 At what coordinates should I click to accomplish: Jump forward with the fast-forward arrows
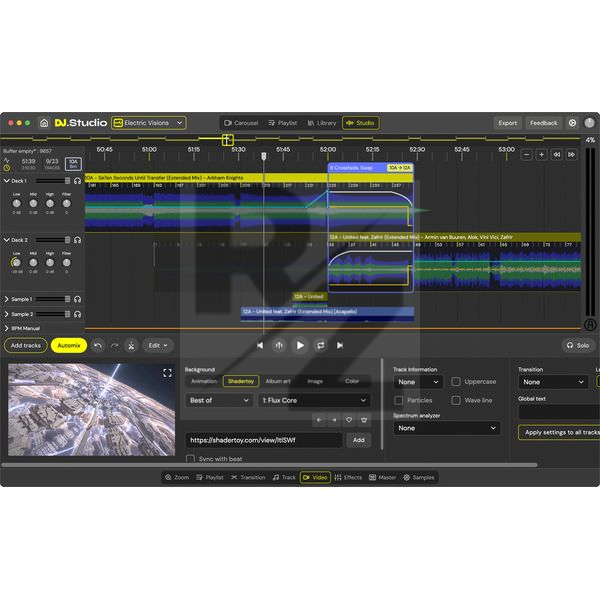pos(571,155)
